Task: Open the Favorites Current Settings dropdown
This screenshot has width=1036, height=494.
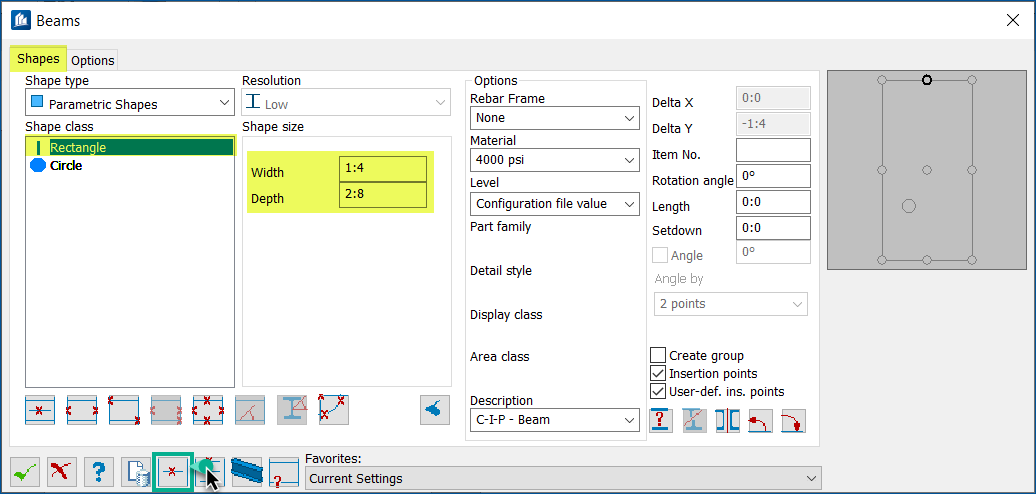Action: [x=562, y=478]
